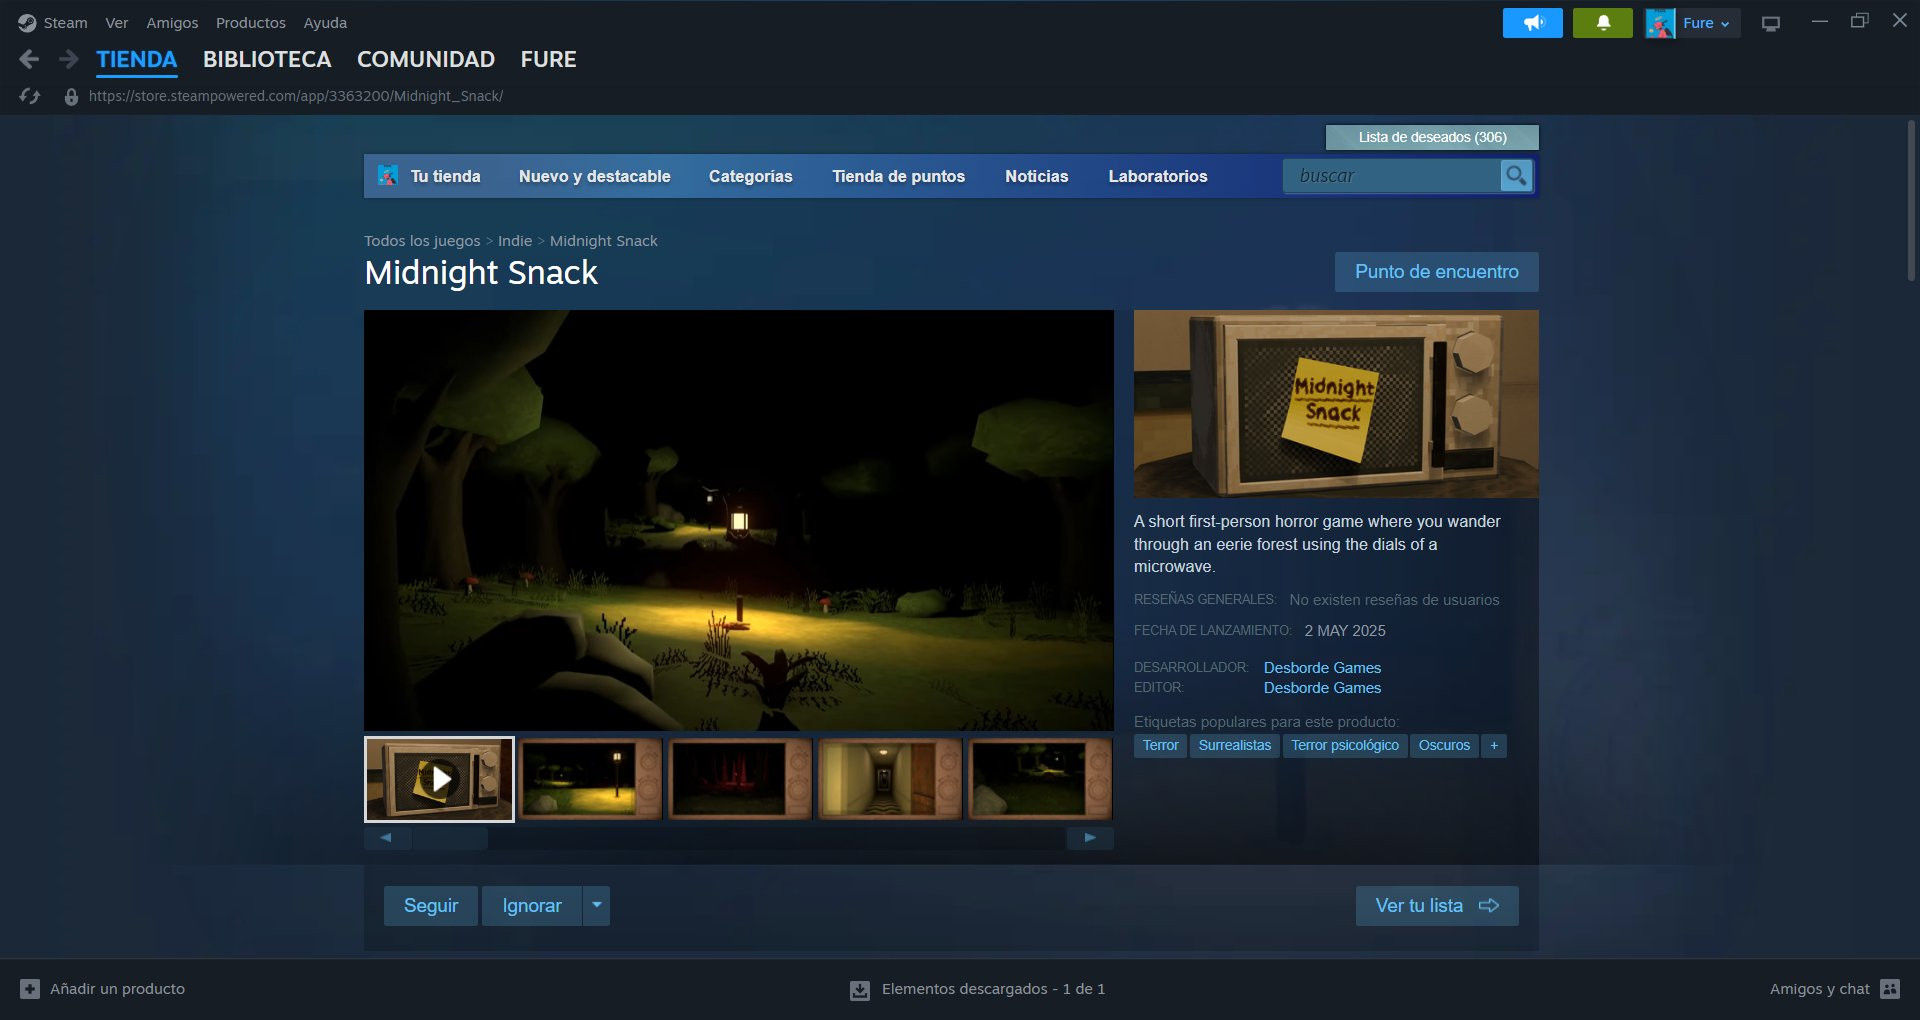Open Tu tienda store menu
This screenshot has height=1020, width=1920.
(x=445, y=176)
